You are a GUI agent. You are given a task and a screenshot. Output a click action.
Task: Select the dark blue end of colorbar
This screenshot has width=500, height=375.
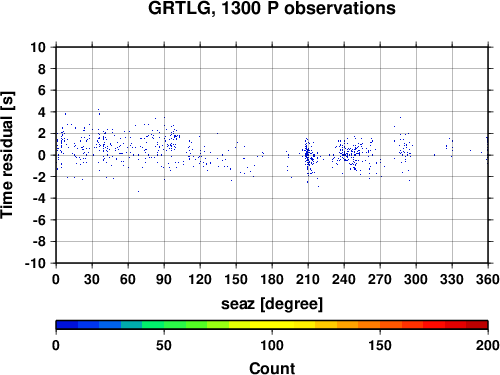[x=67, y=324]
